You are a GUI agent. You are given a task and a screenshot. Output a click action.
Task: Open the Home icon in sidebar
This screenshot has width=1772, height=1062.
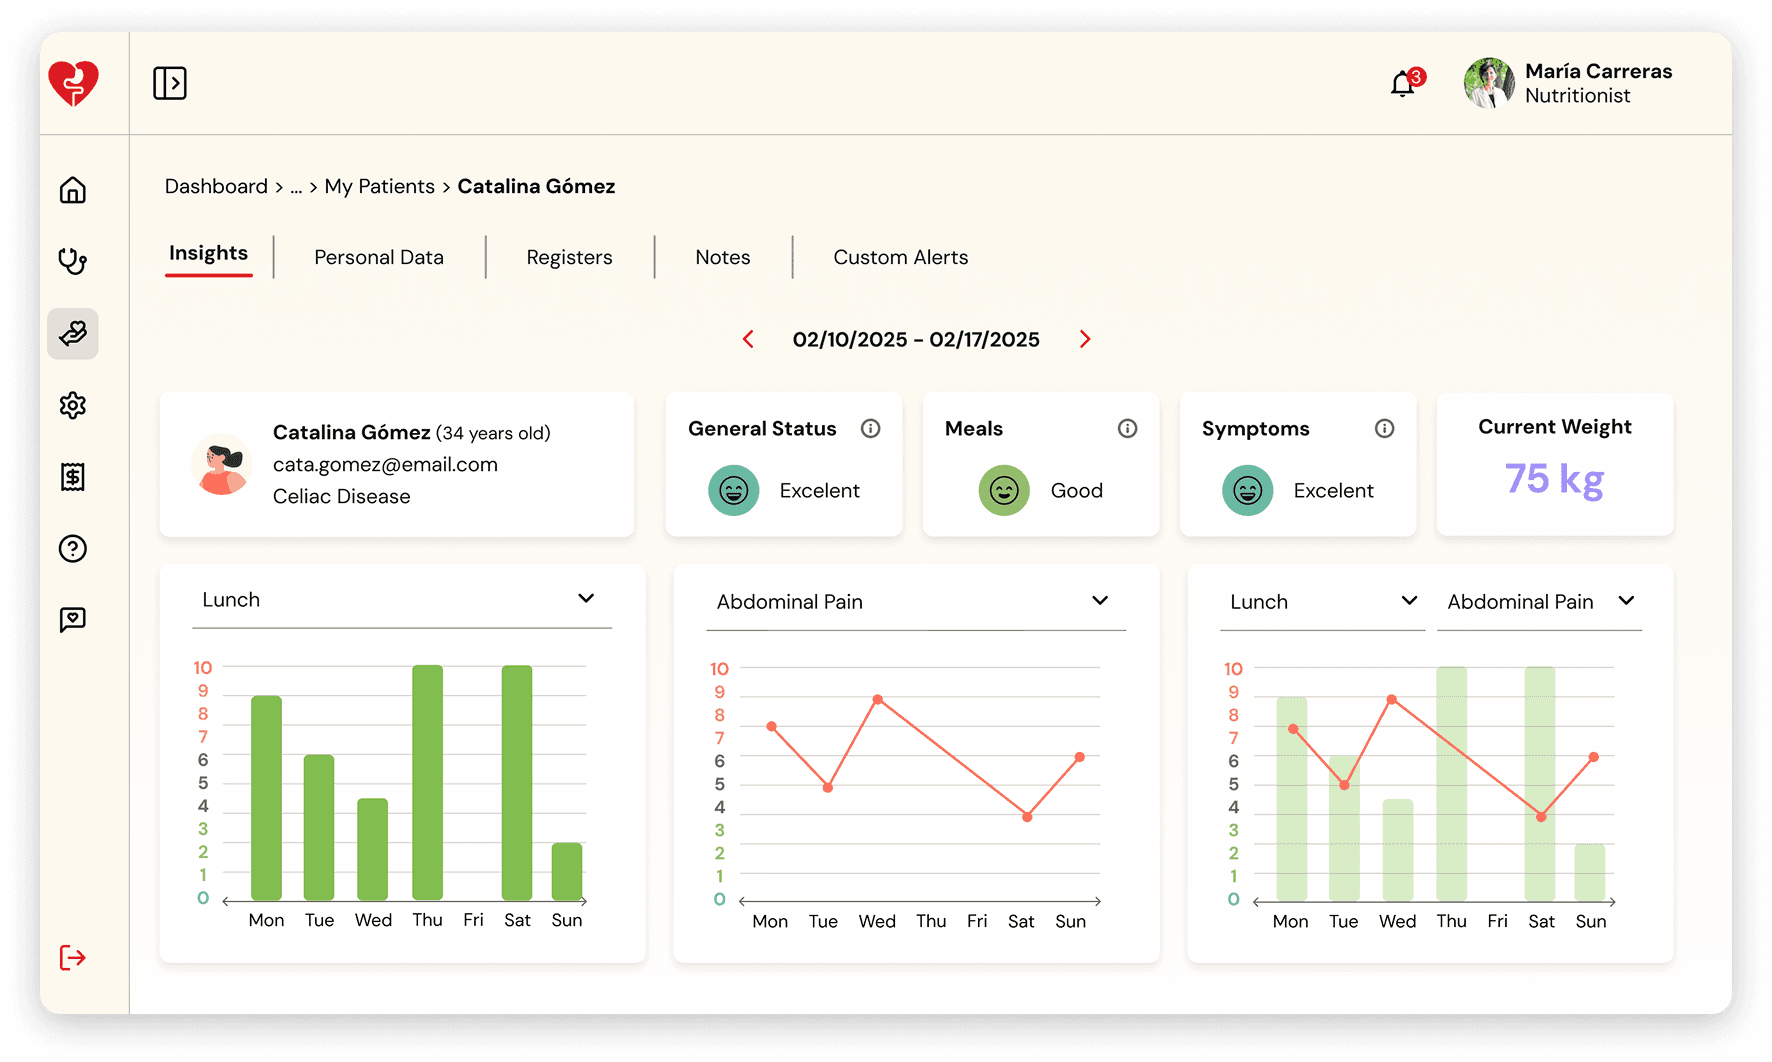pos(73,190)
